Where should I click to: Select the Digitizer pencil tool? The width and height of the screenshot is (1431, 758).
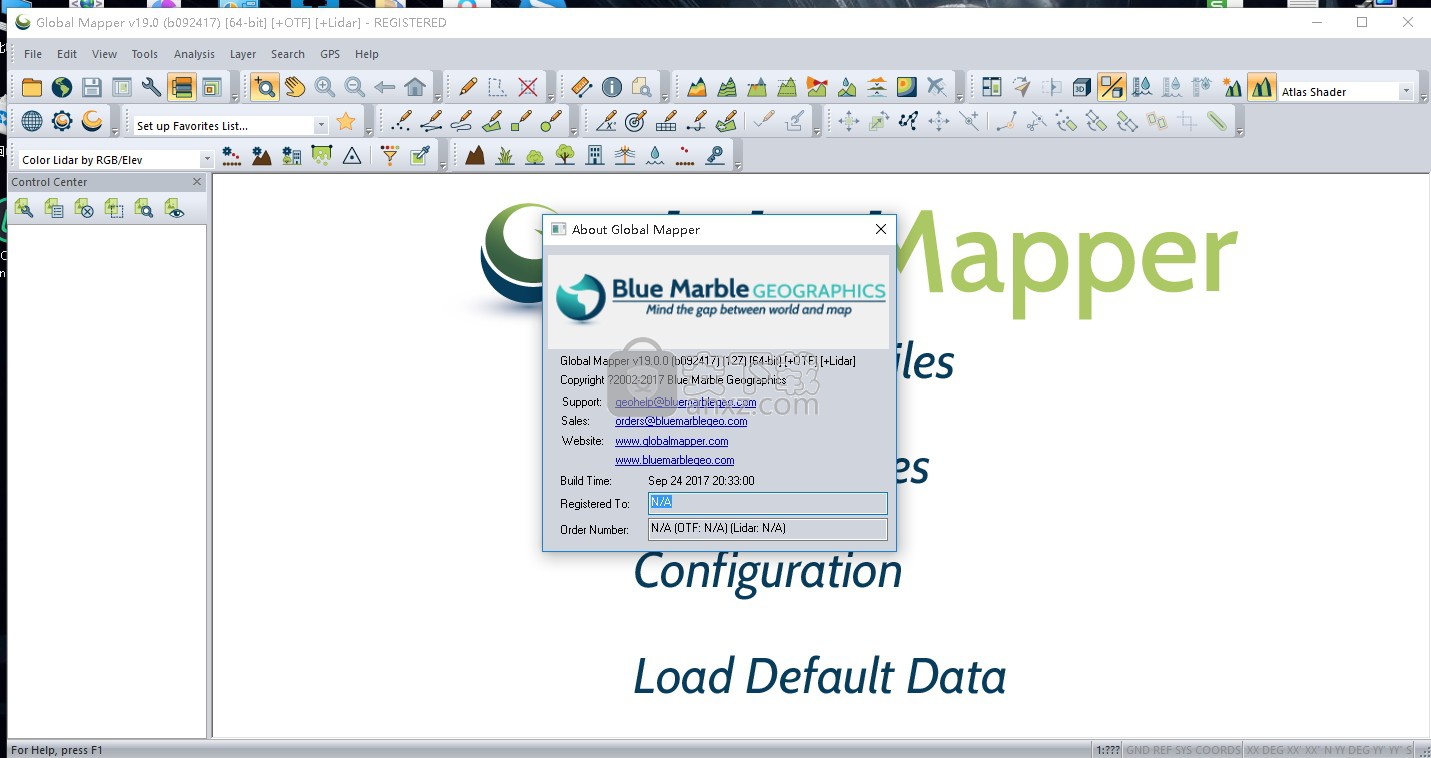(467, 88)
